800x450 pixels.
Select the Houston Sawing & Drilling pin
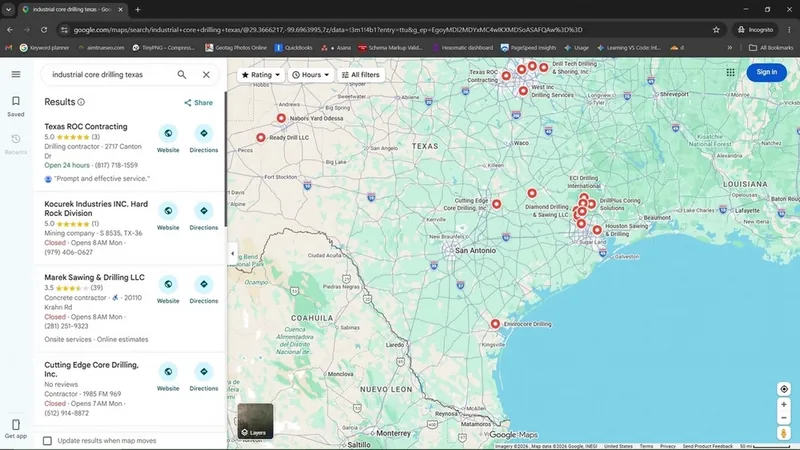[x=597, y=230]
